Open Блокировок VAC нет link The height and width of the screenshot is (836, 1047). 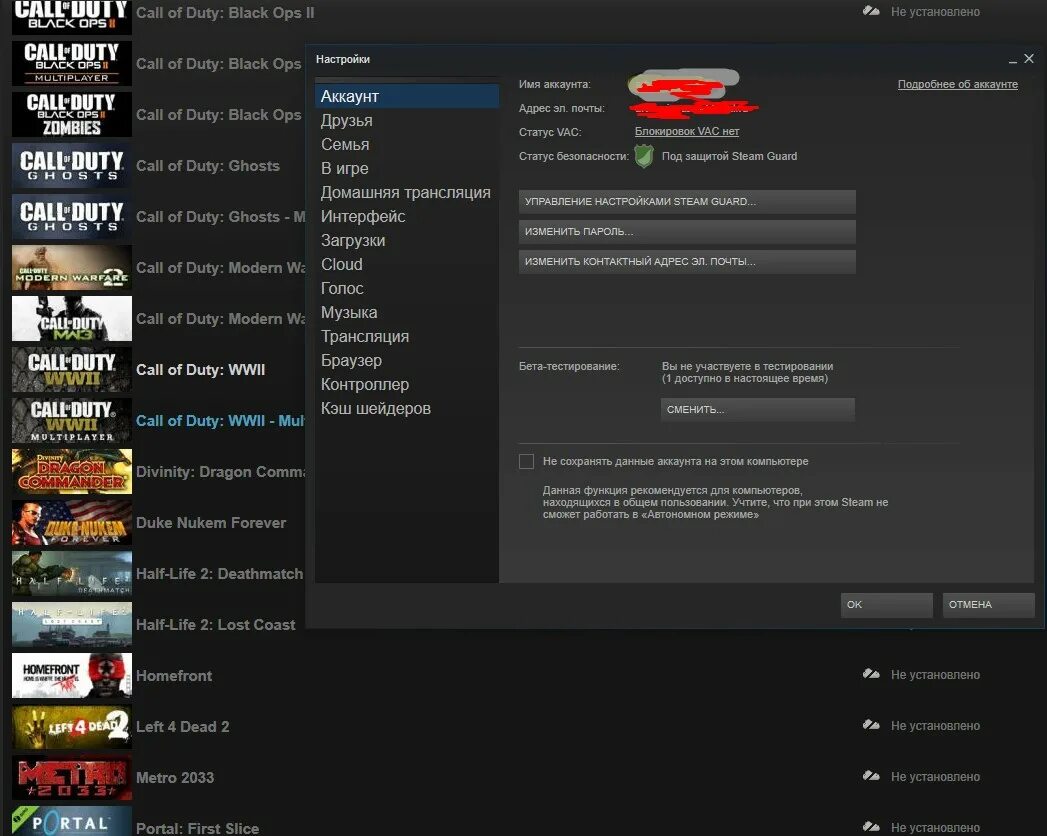pyautogui.click(x=686, y=132)
